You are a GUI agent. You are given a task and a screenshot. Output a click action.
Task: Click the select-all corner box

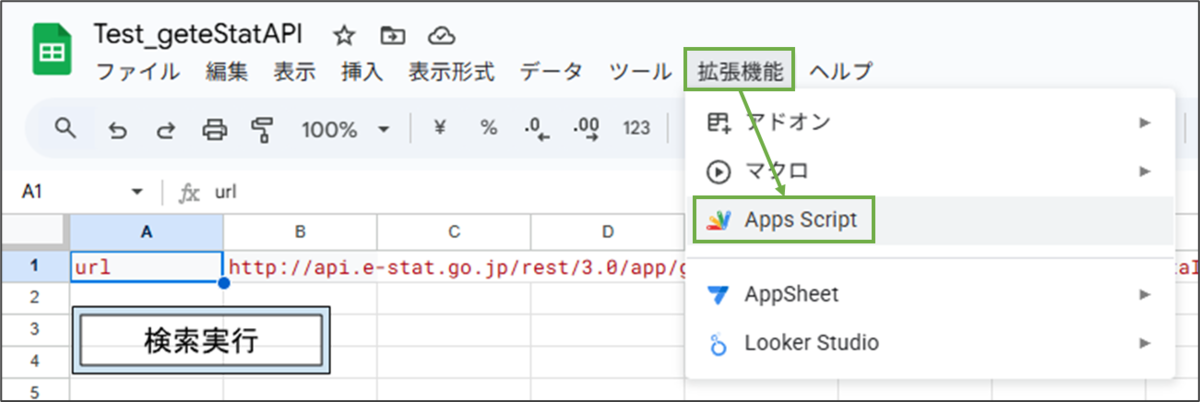(x=35, y=232)
